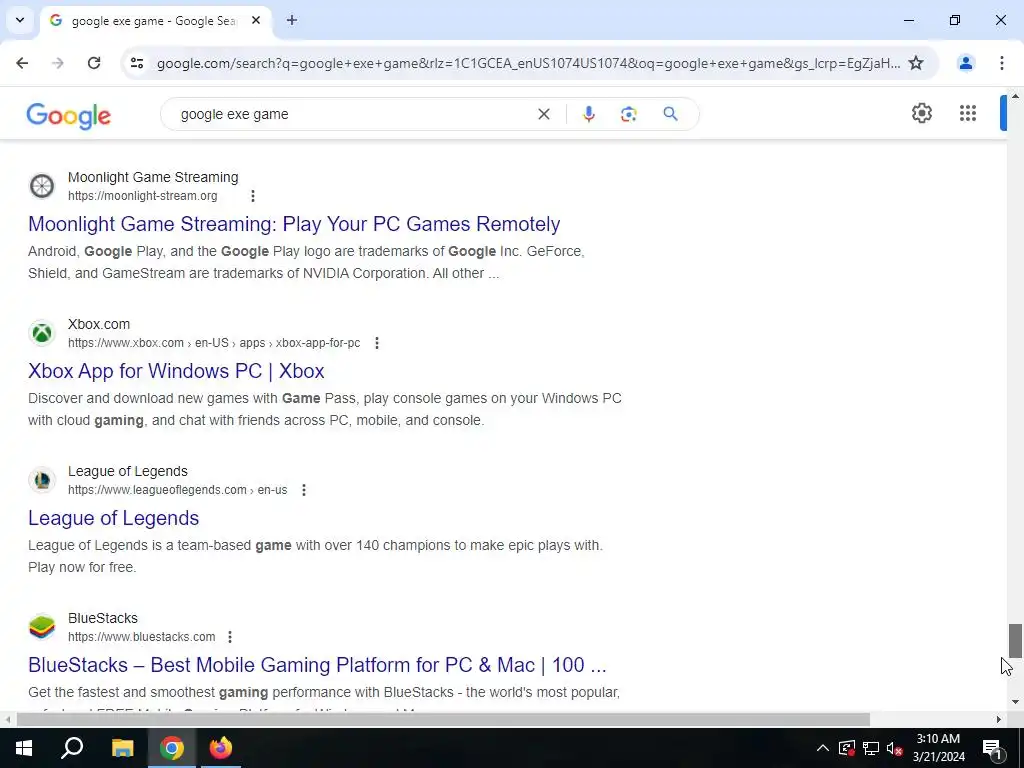
Task: Click the horizontal scrollbar thumb
Action: point(443,720)
